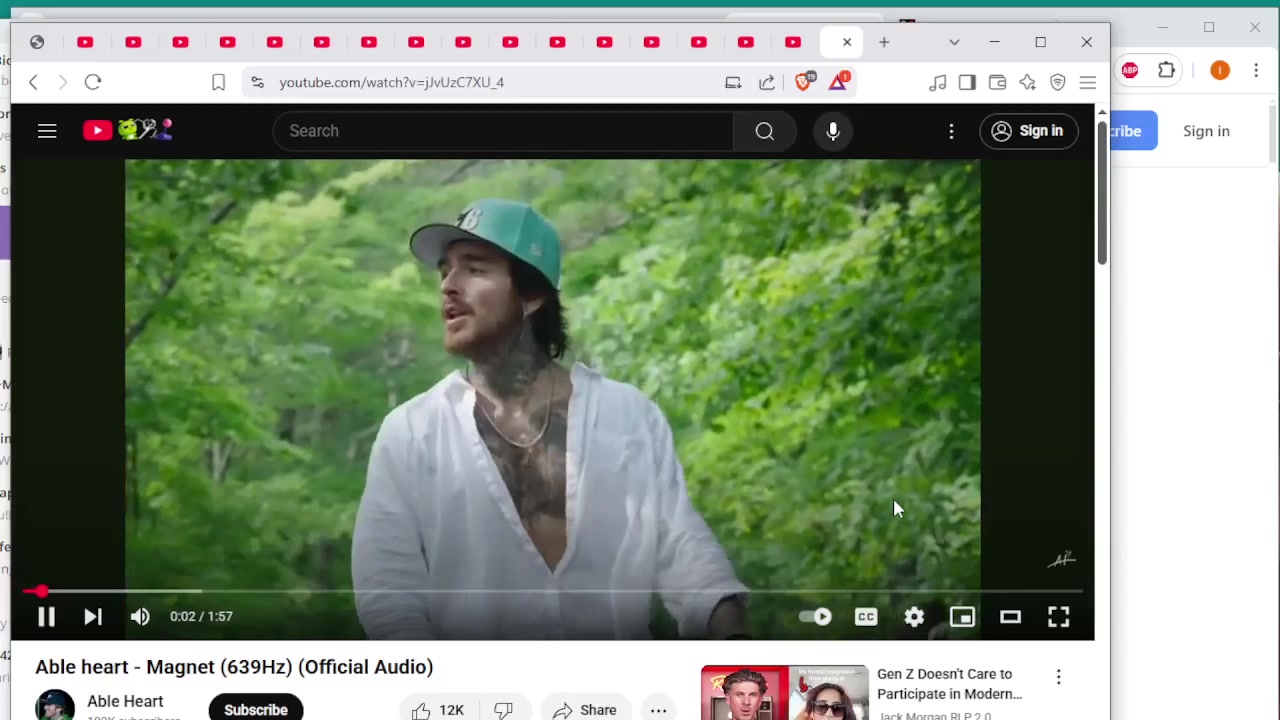Like the video, 12K thumbs up

438,710
